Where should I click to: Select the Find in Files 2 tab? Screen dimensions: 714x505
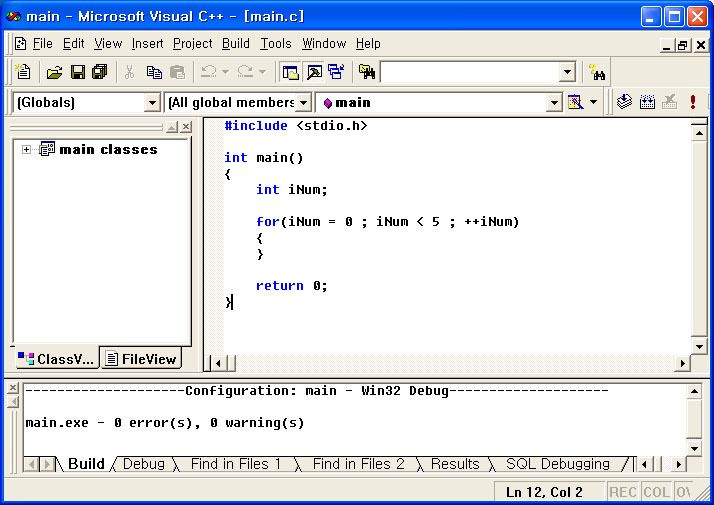[x=358, y=464]
